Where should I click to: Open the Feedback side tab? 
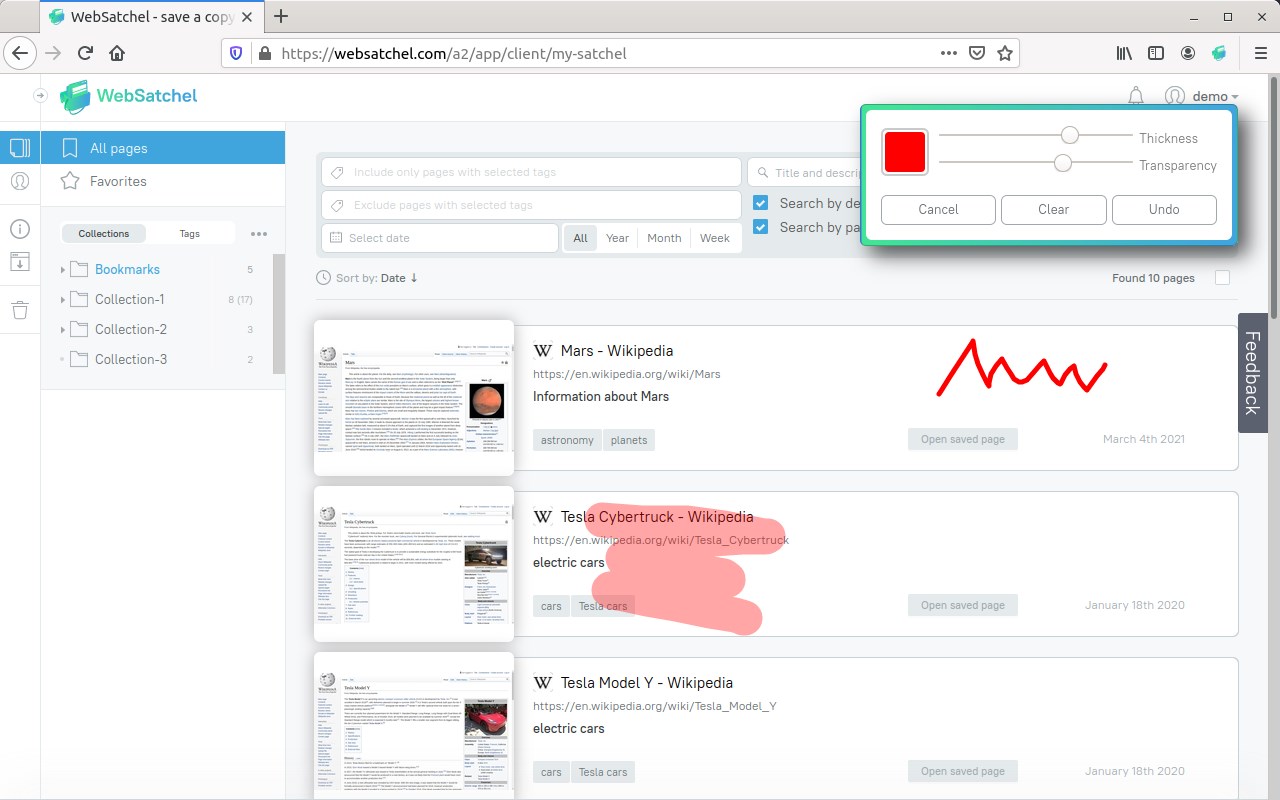click(x=1253, y=373)
